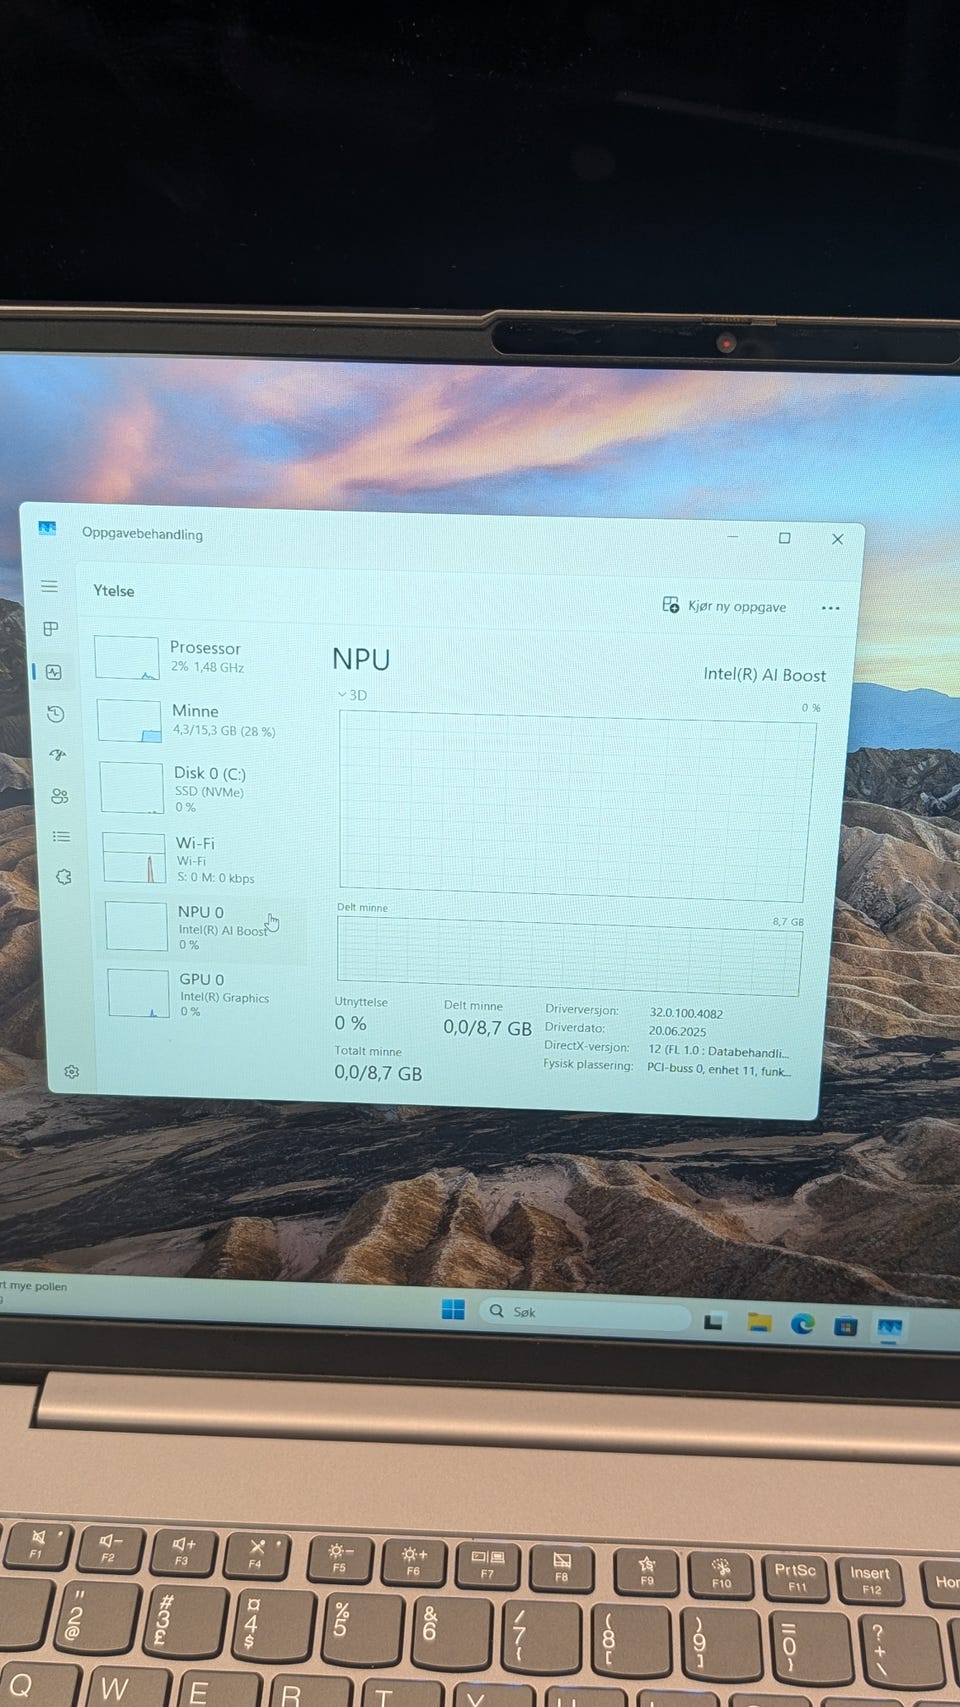
Task: Click the DirectX-versjon value text
Action: (x=718, y=1052)
